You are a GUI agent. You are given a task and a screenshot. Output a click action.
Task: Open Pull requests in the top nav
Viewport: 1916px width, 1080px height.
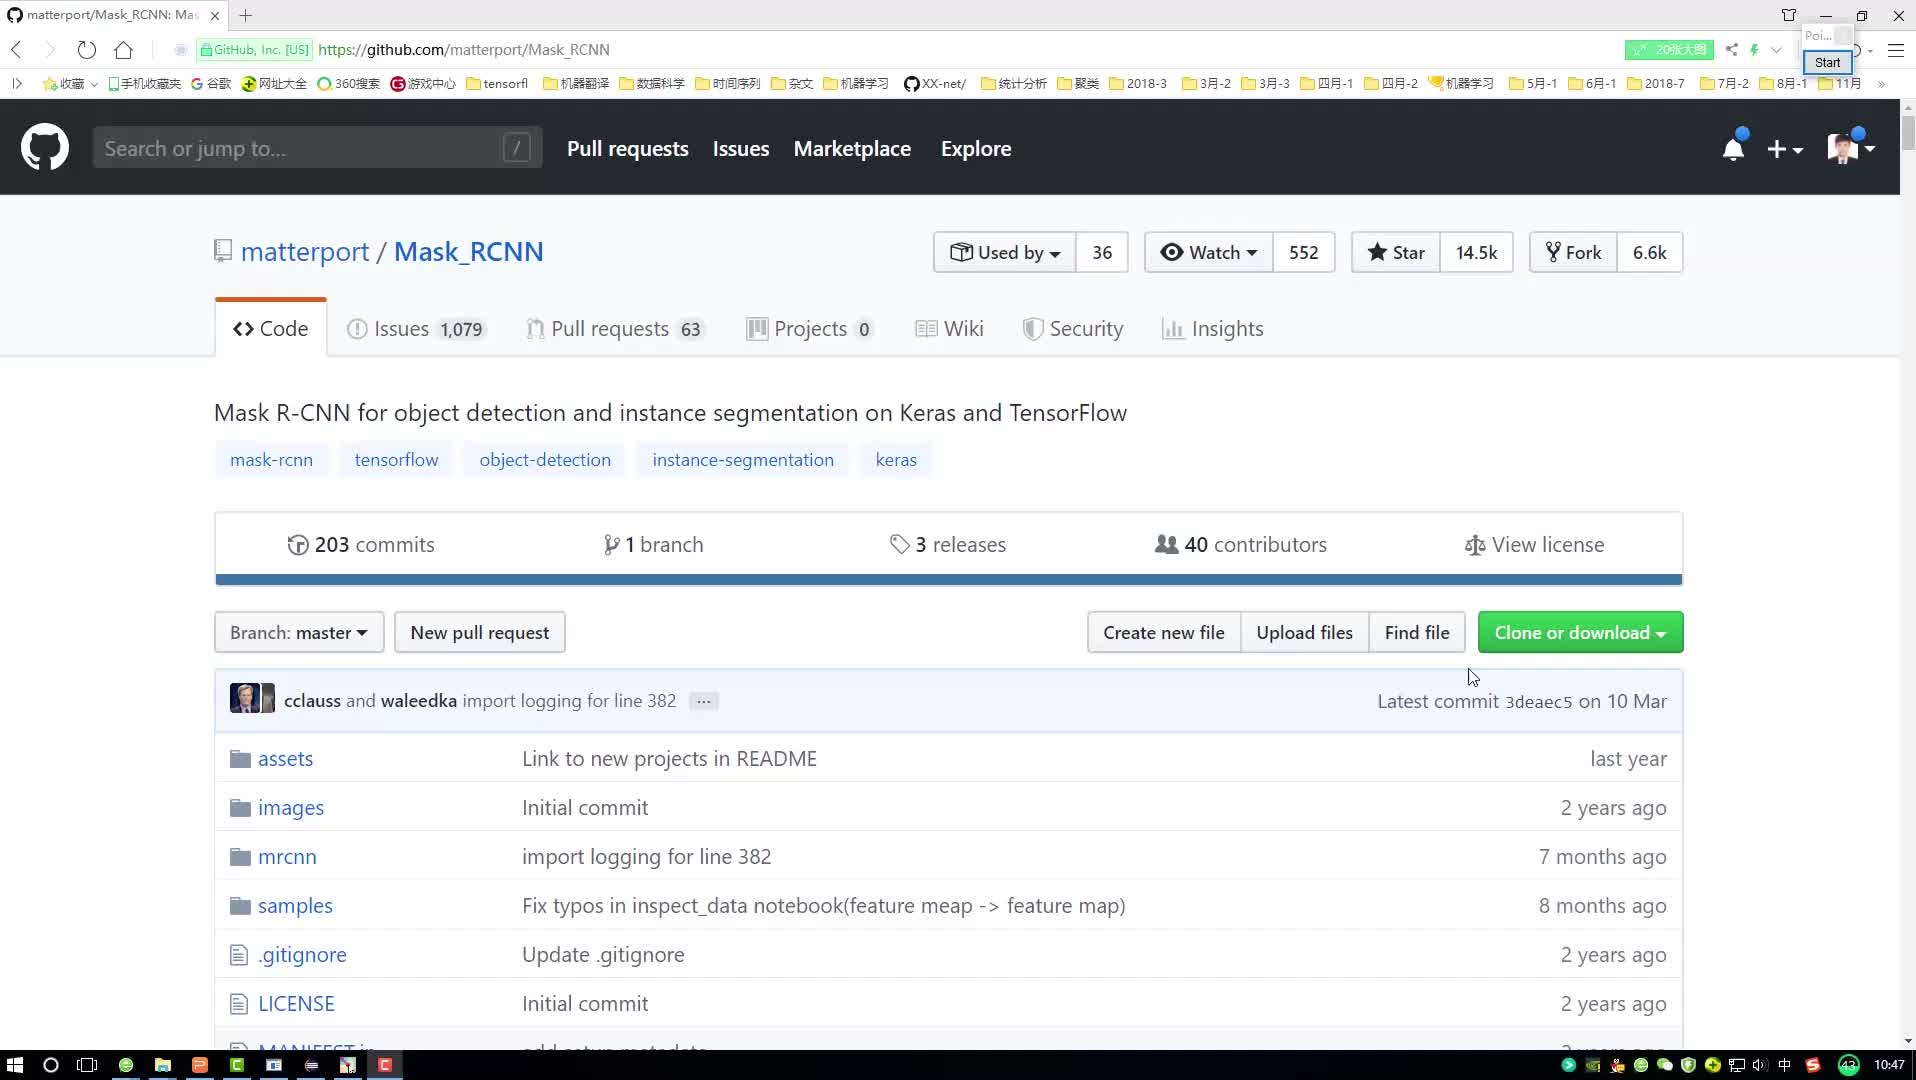coord(627,148)
